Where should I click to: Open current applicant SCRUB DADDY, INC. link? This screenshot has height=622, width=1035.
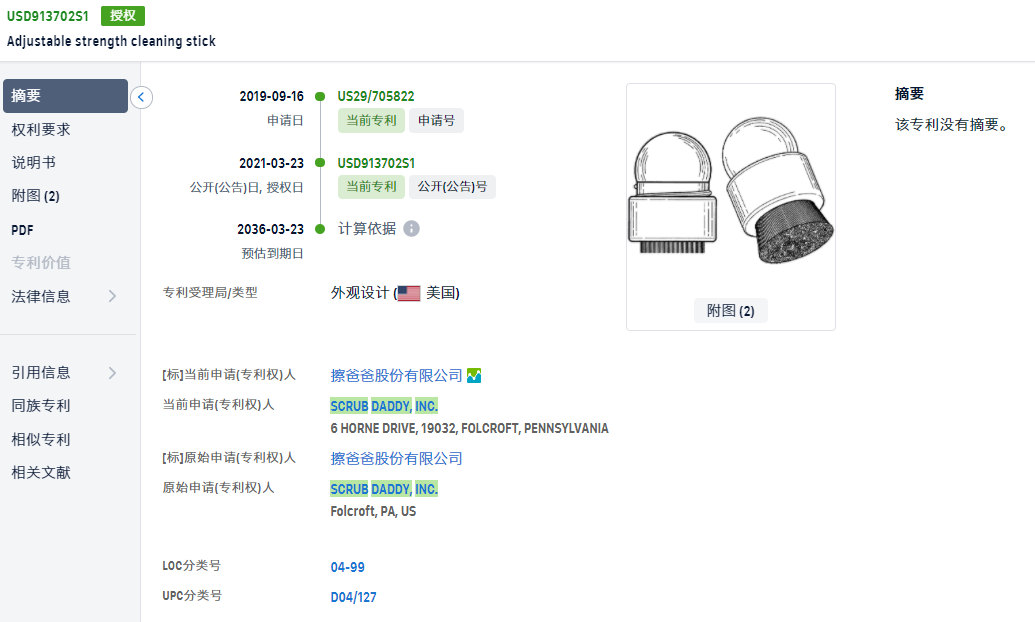click(x=384, y=406)
